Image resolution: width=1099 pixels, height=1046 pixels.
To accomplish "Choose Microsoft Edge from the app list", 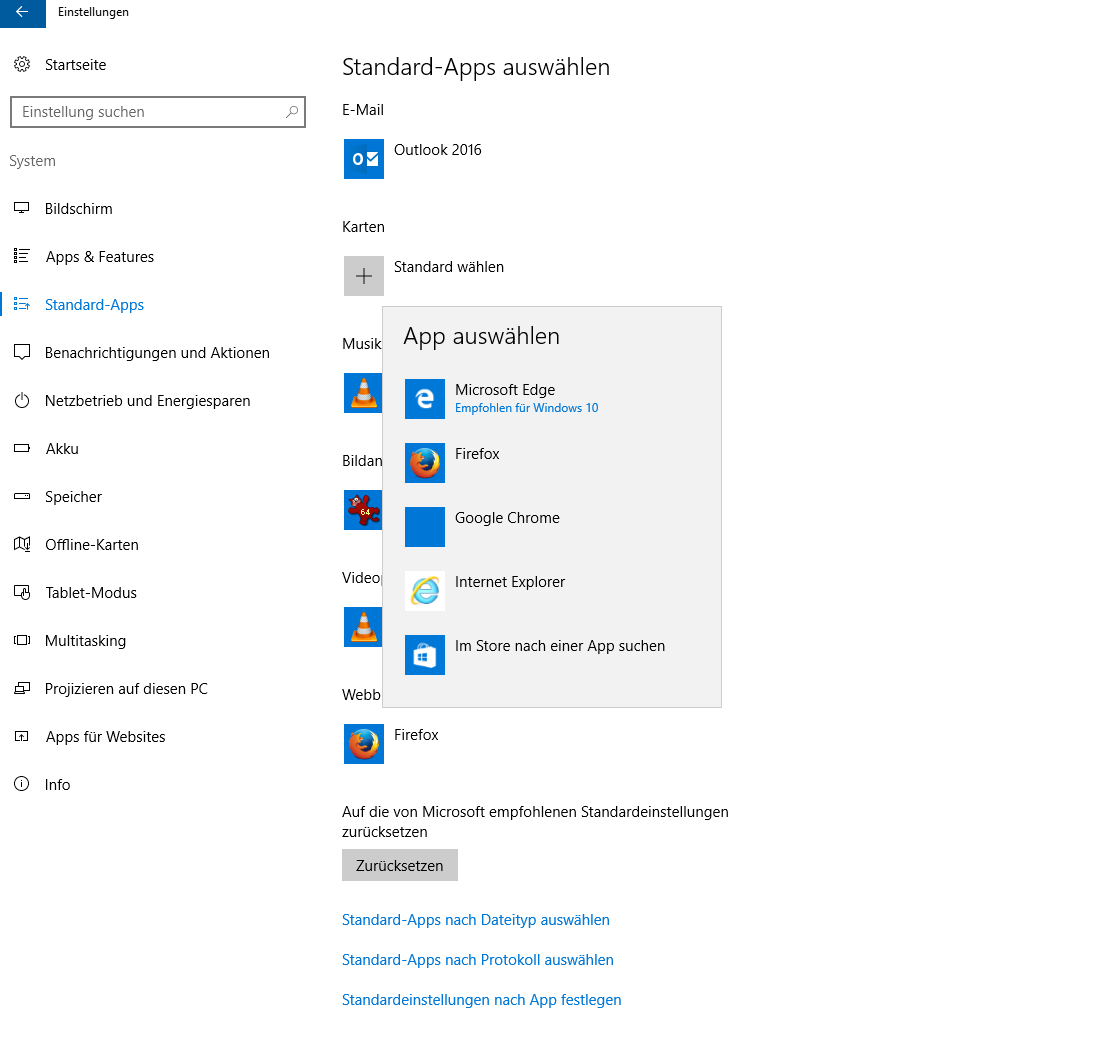I will (x=504, y=398).
